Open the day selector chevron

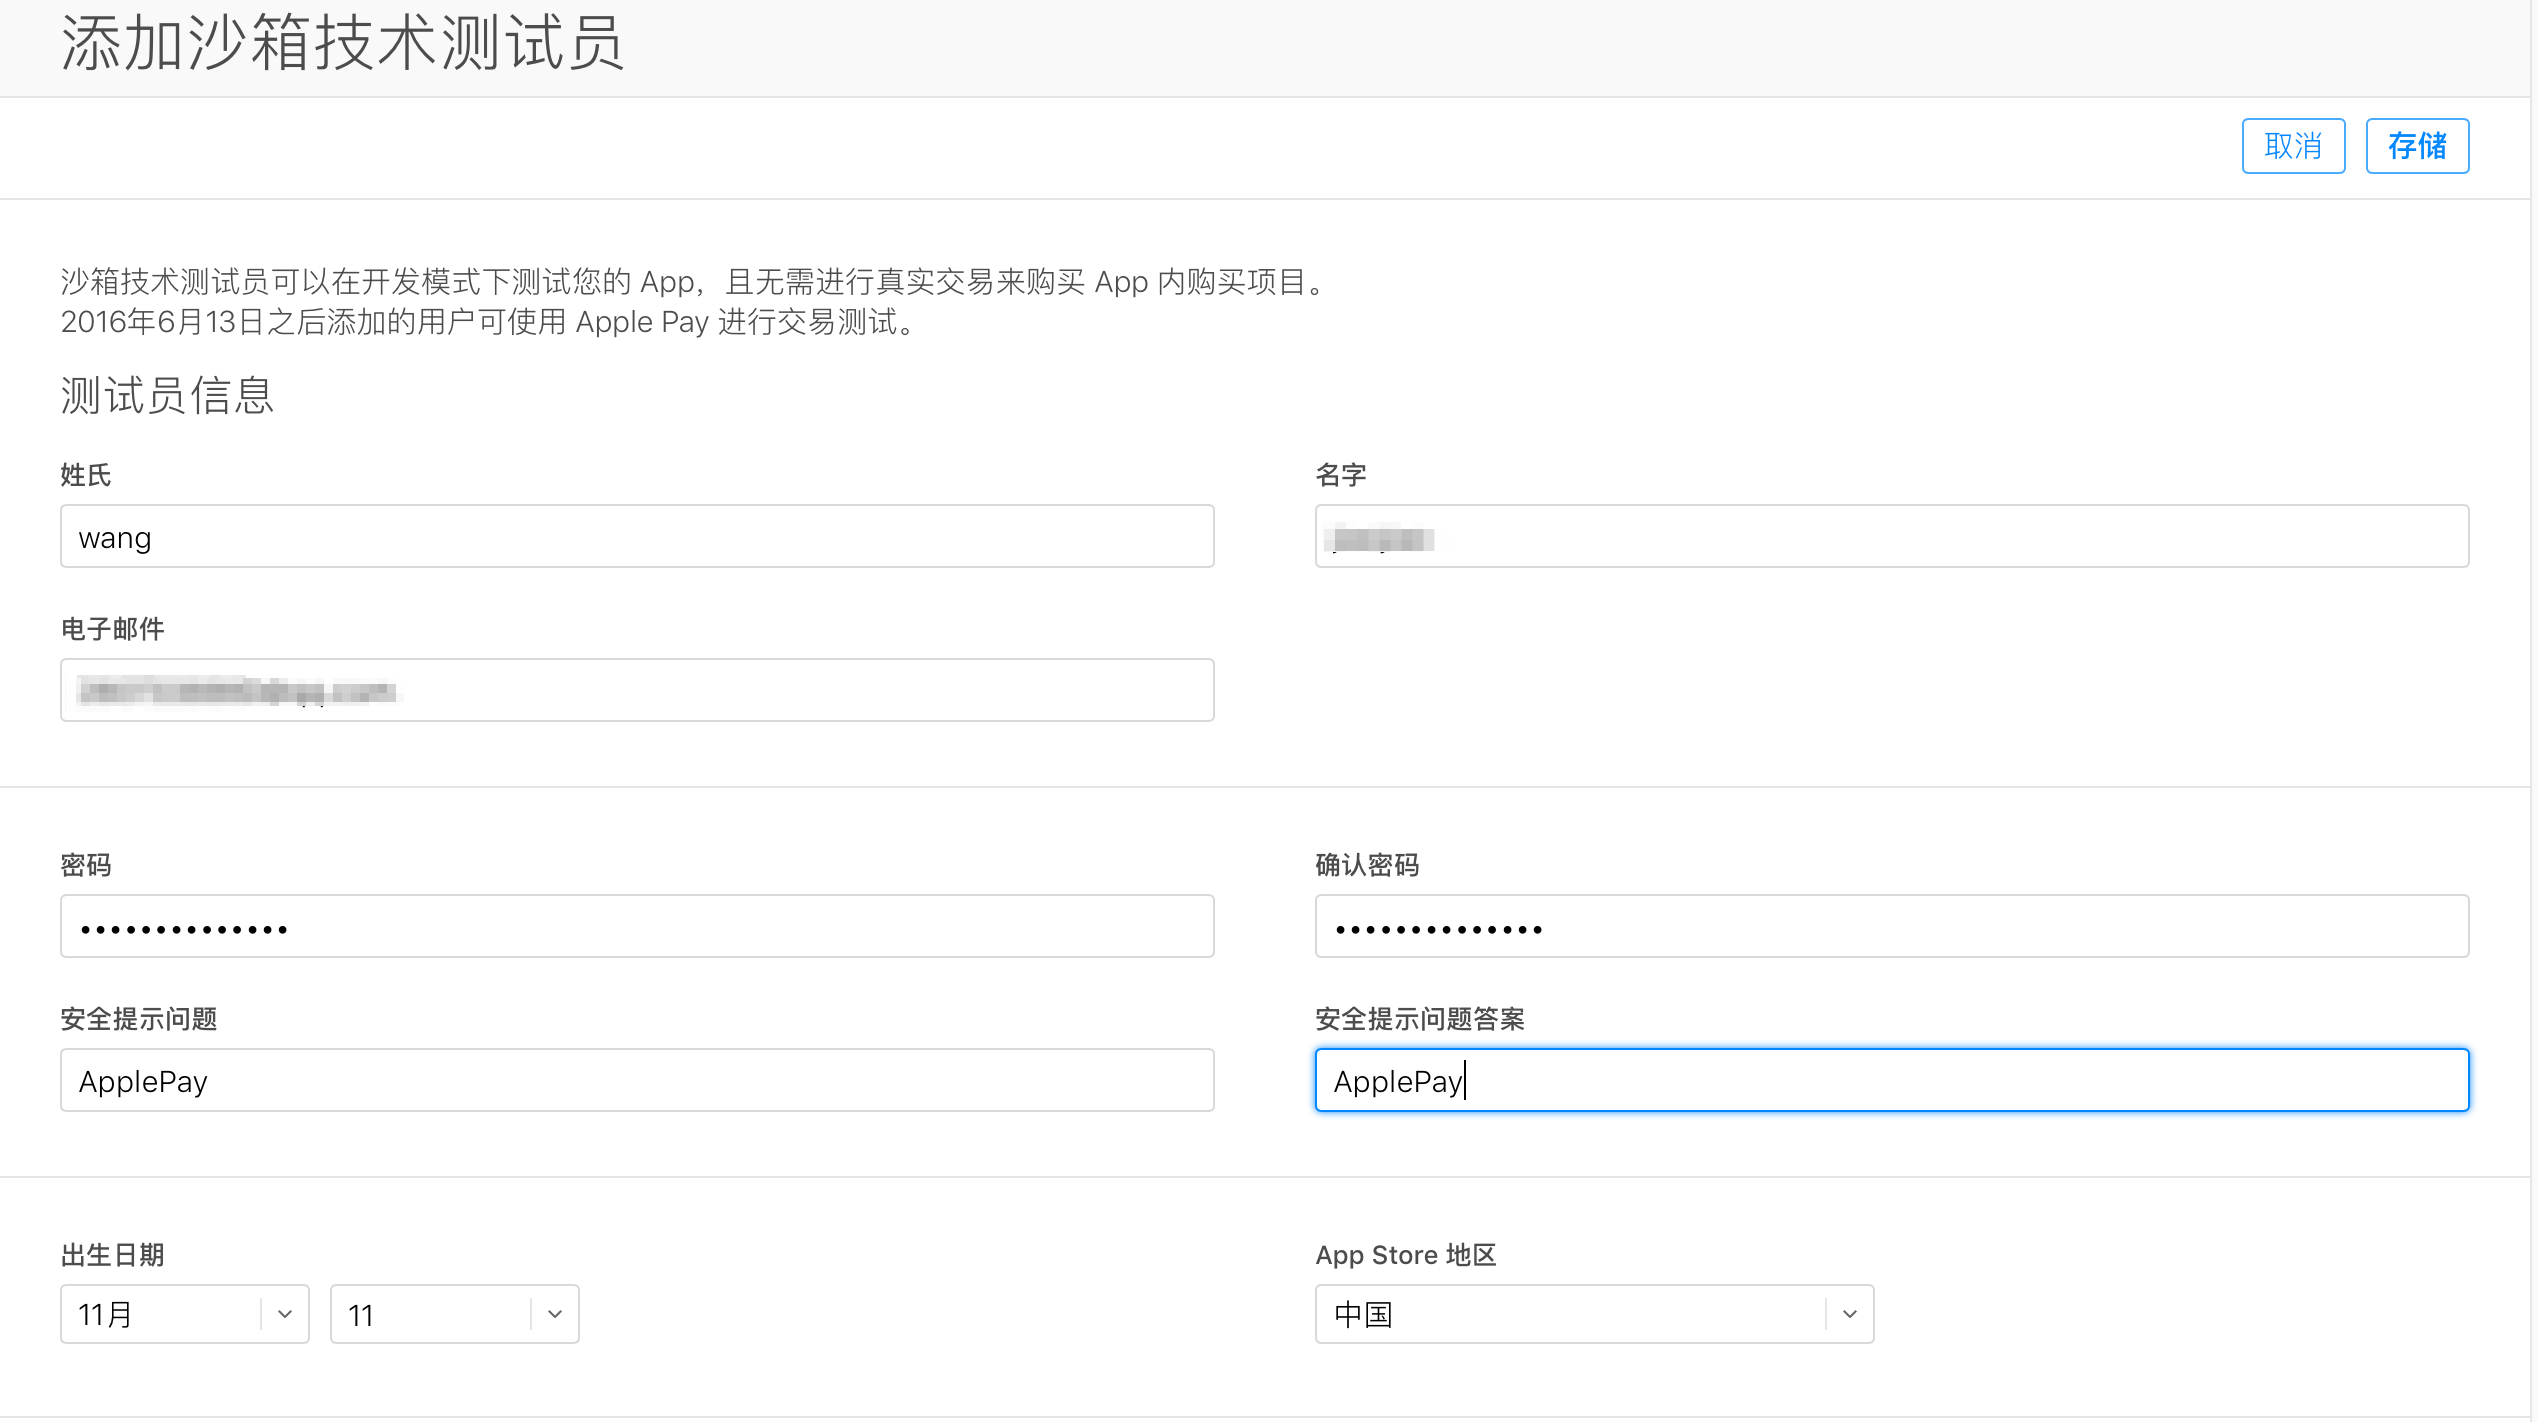(x=553, y=1313)
